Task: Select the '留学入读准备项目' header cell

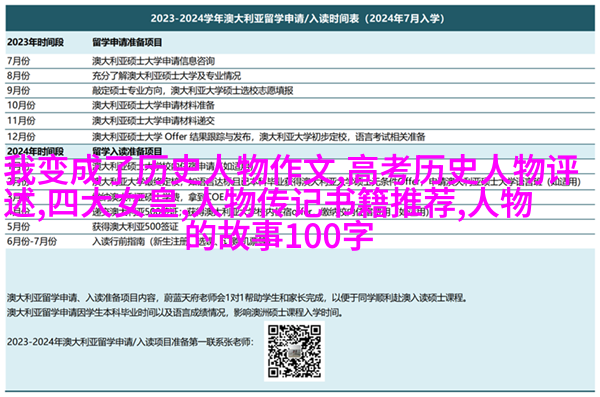Action: click(x=127, y=151)
